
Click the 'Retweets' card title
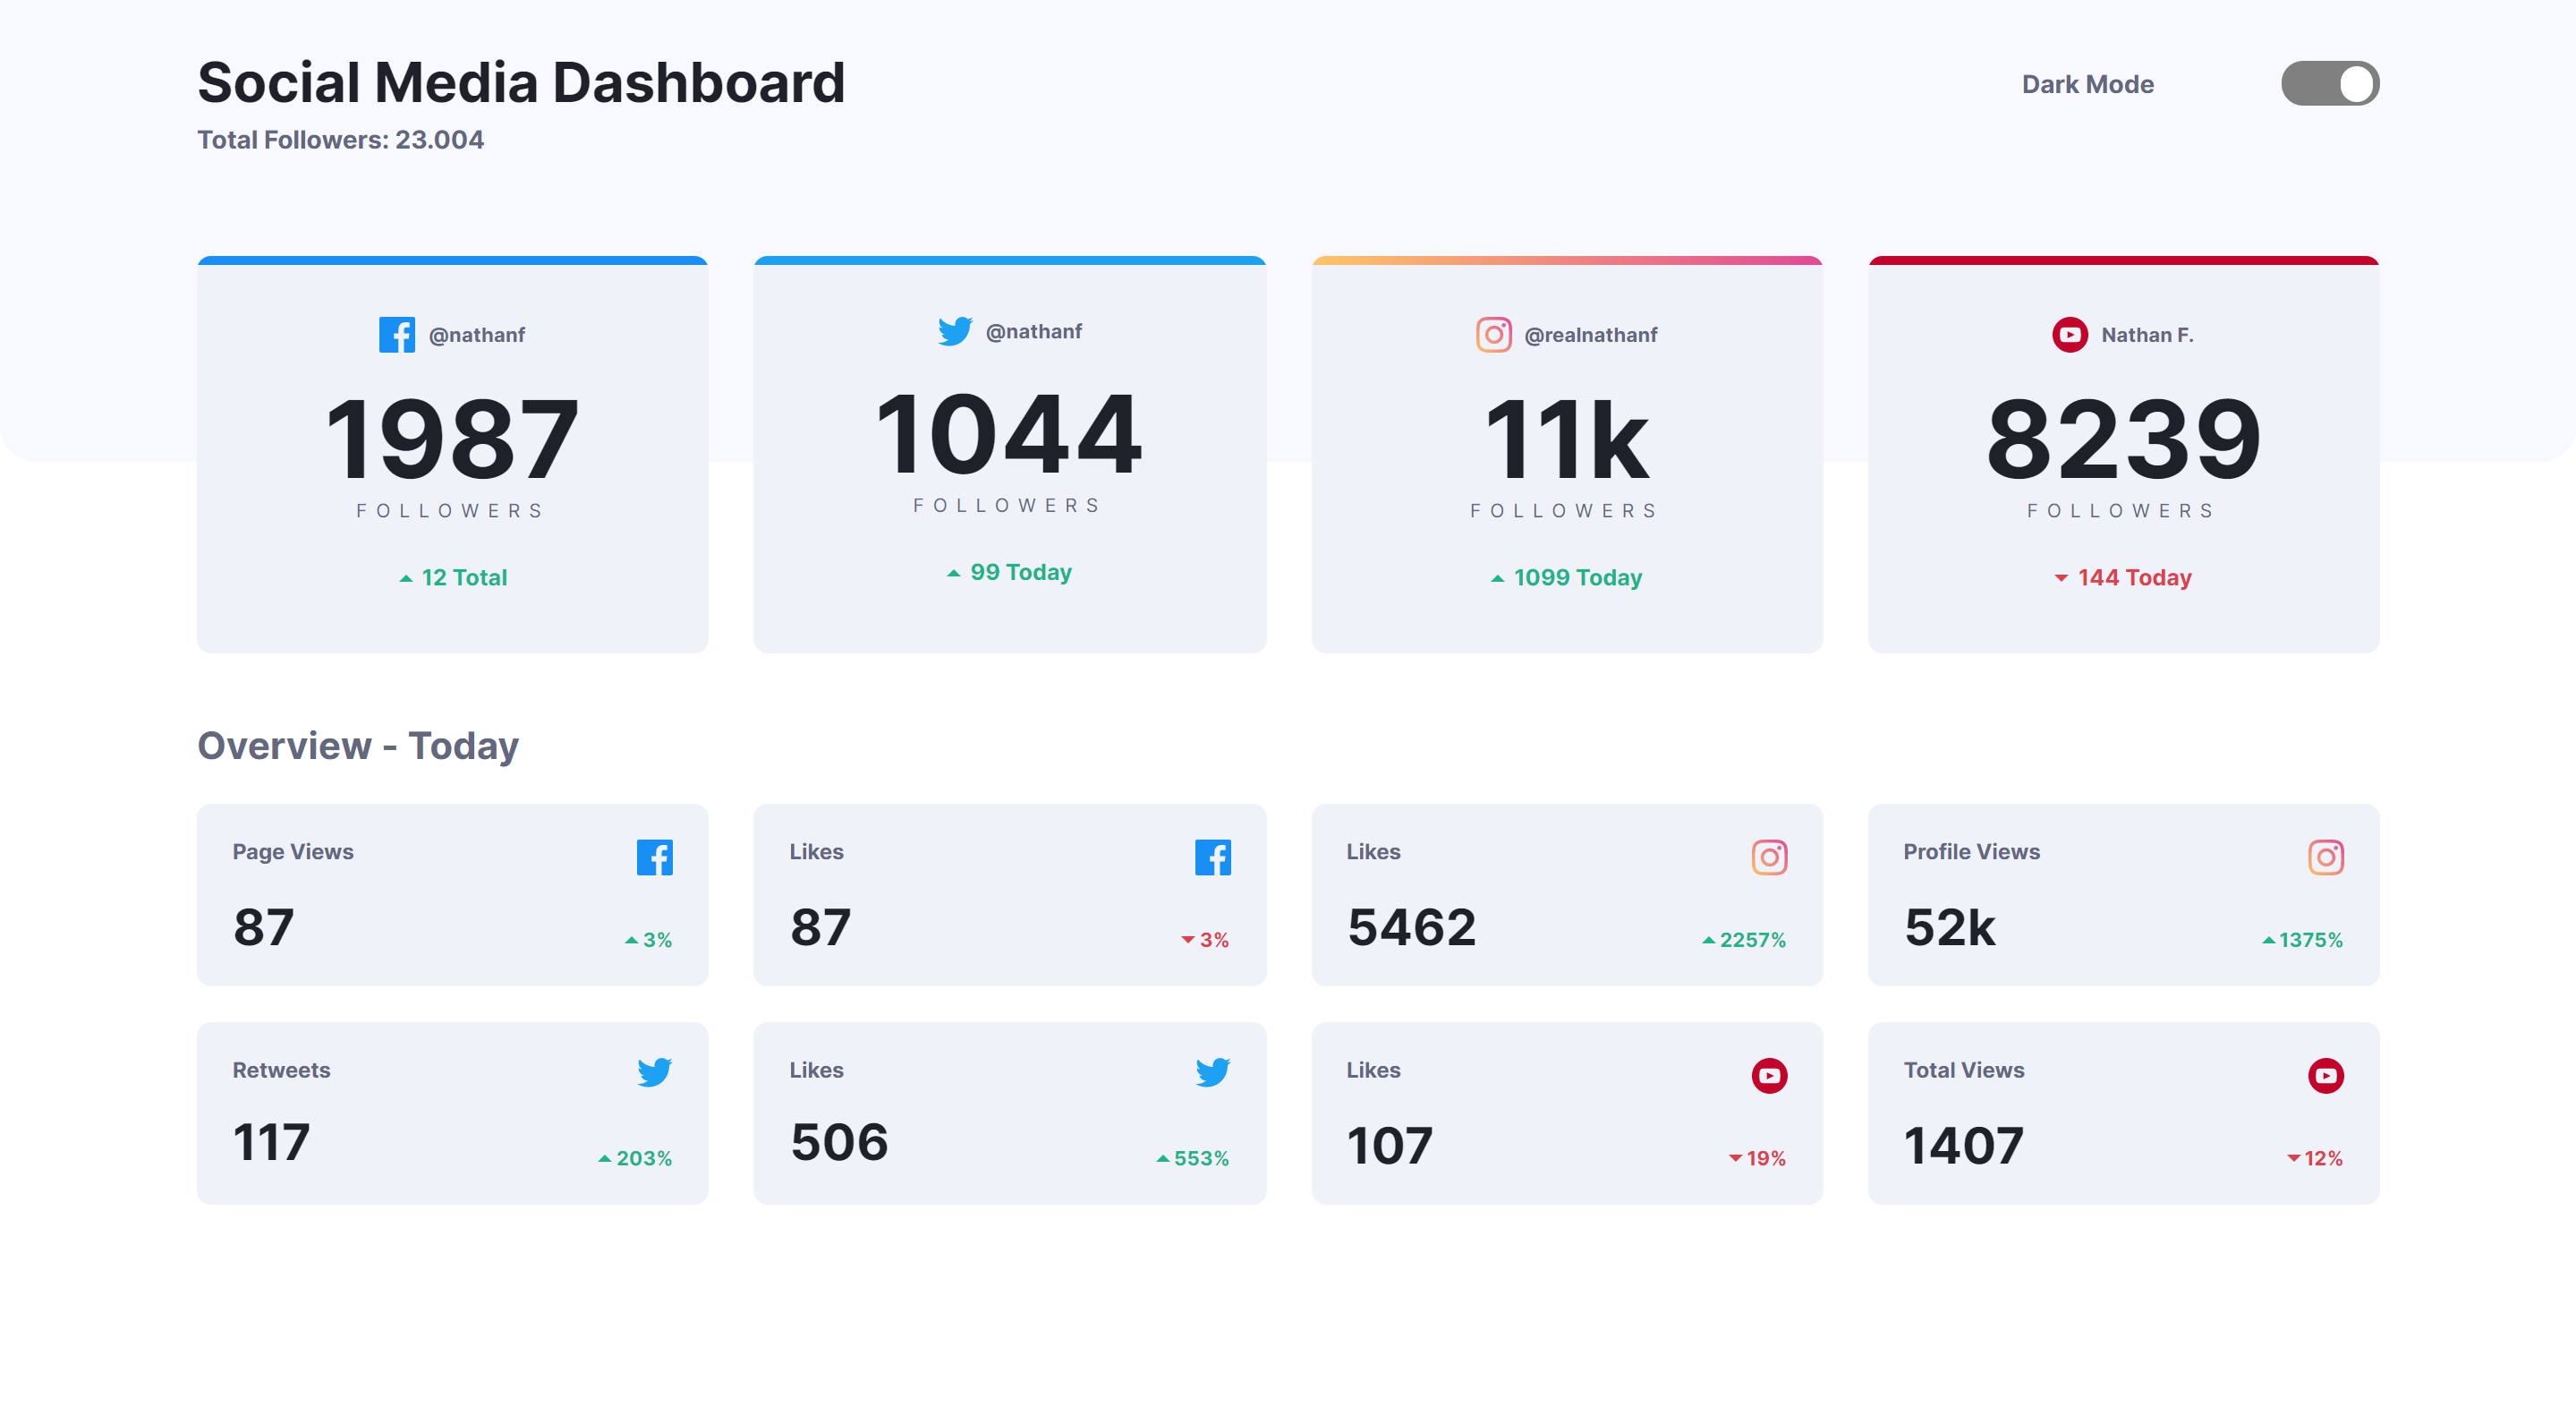pos(281,1070)
